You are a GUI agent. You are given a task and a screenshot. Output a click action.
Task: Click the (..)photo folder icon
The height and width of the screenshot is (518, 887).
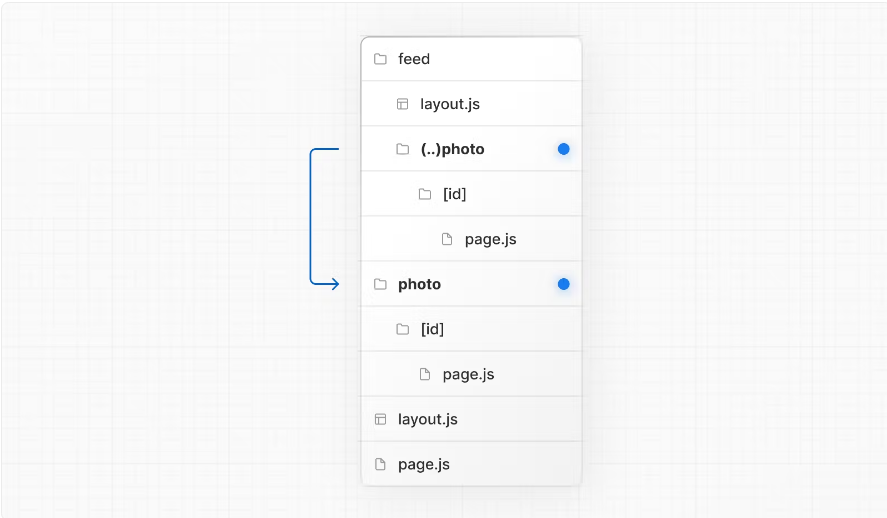(402, 149)
